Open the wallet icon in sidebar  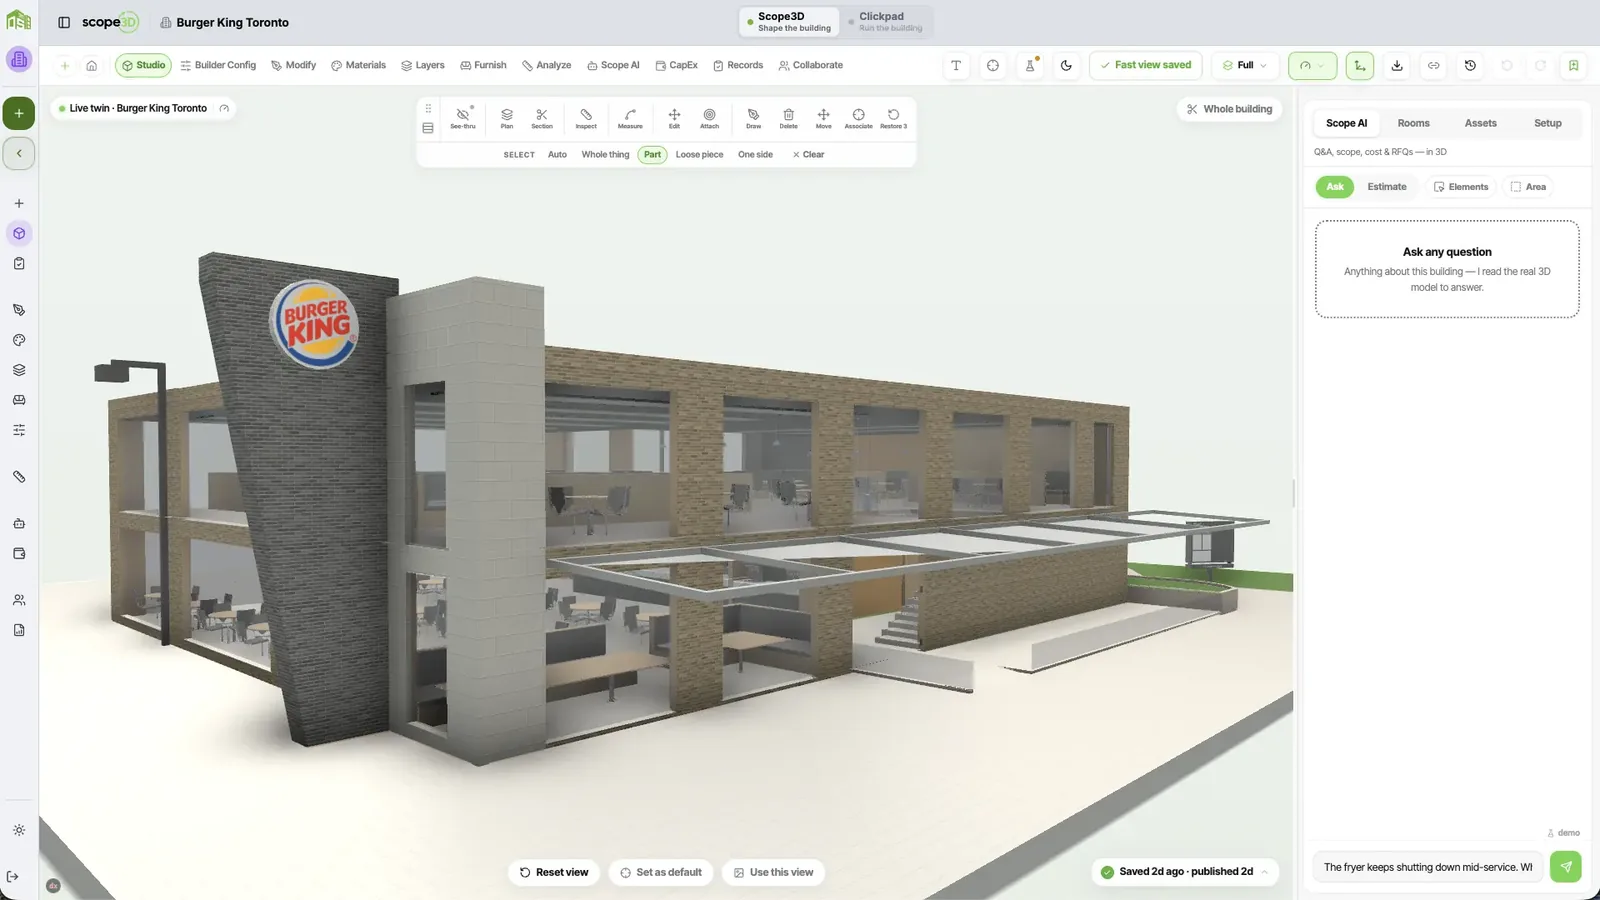(x=19, y=553)
